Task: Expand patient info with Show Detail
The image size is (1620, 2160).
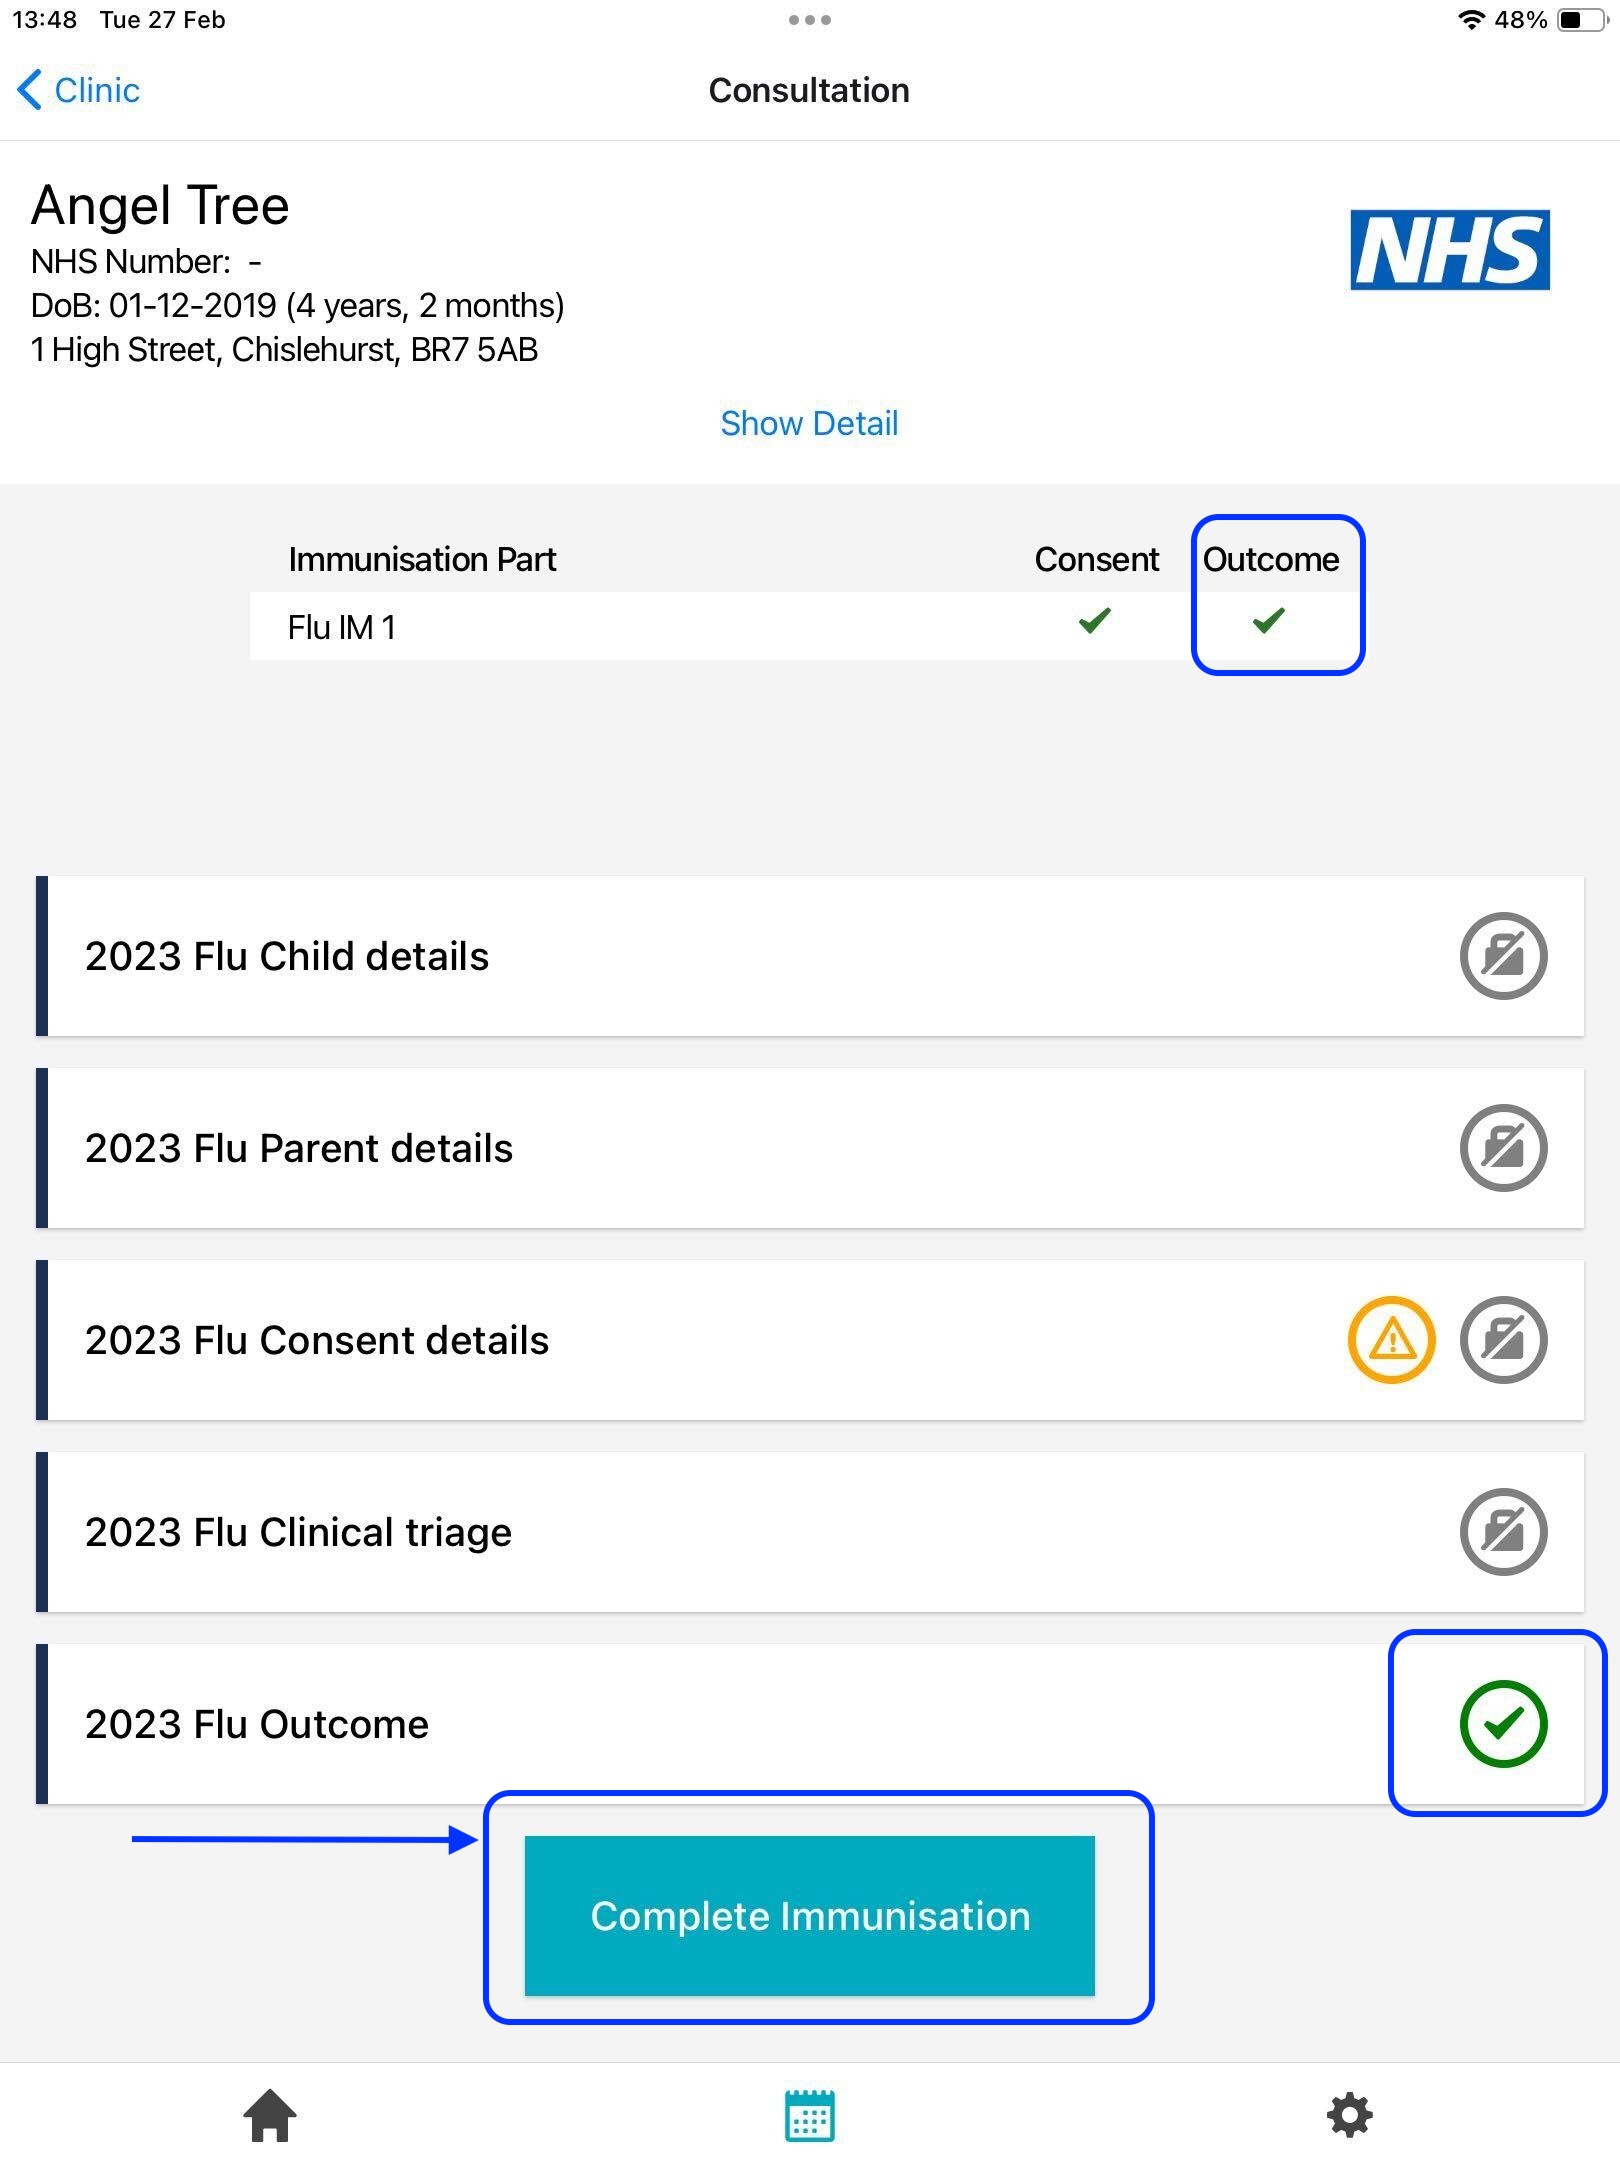Action: pyautogui.click(x=809, y=423)
